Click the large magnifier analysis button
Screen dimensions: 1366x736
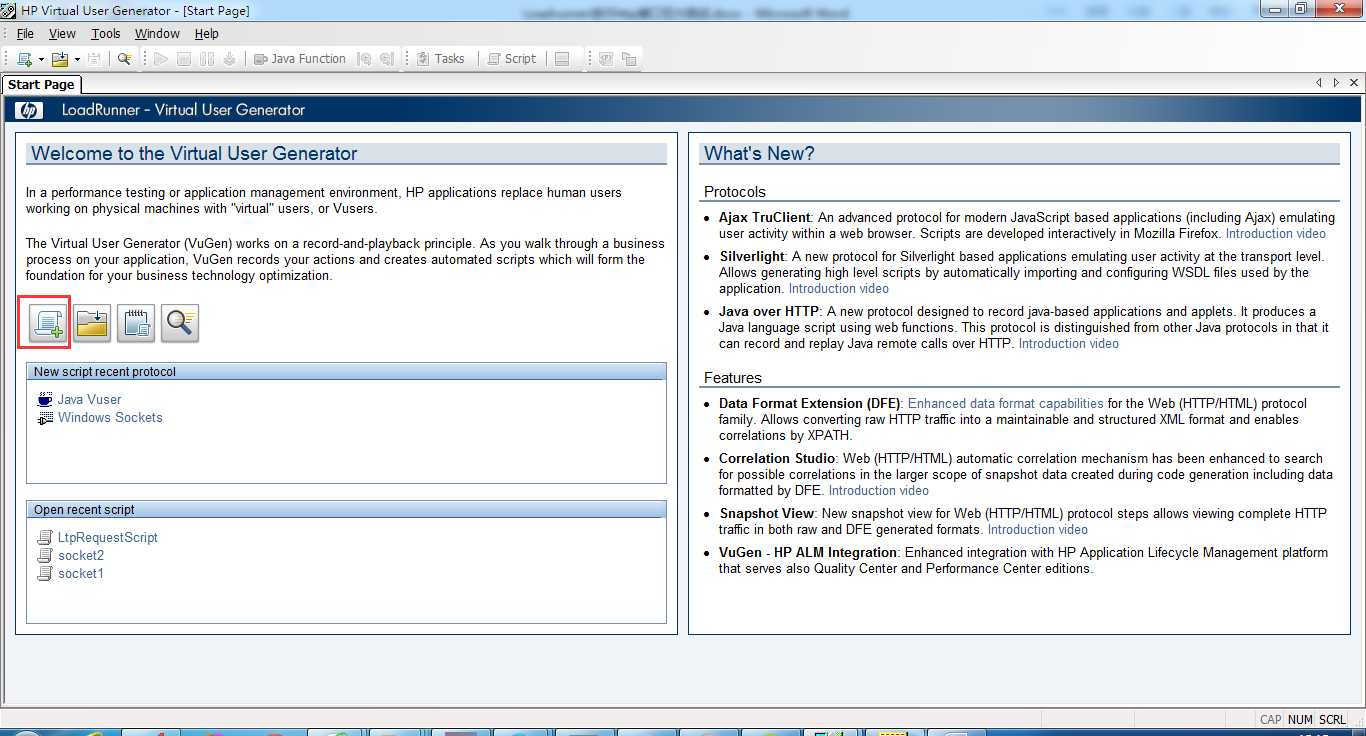[x=180, y=323]
